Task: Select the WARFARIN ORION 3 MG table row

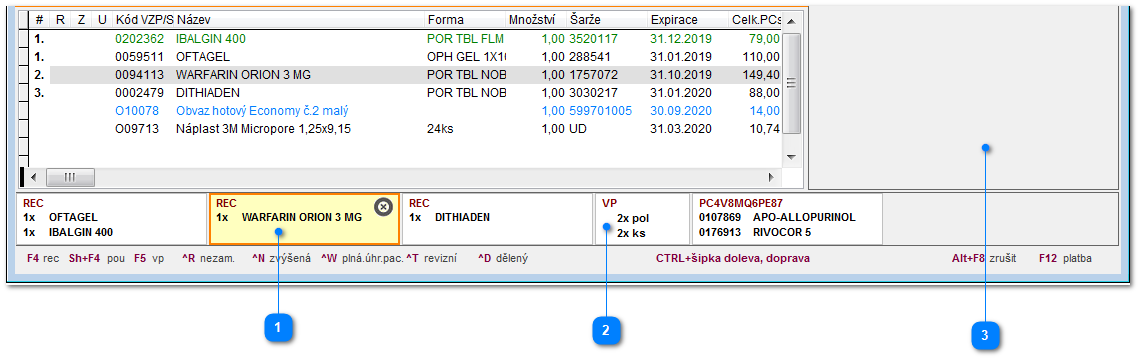Action: [x=405, y=74]
